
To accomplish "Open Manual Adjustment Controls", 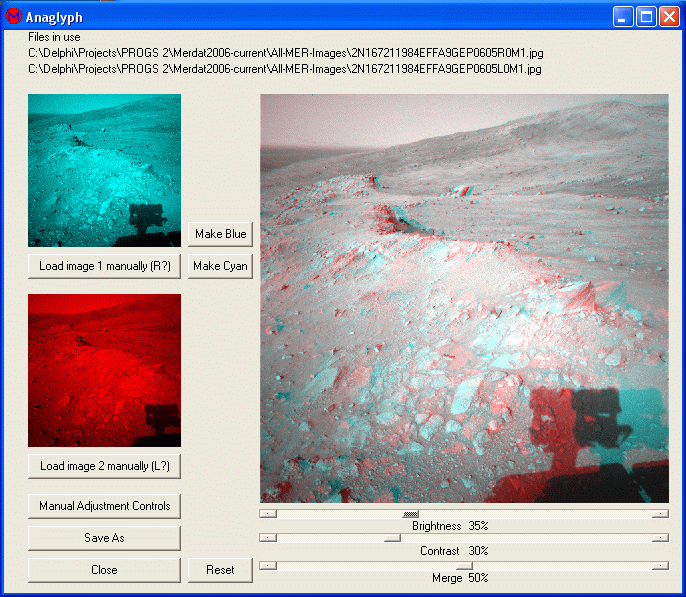I will tap(105, 506).
